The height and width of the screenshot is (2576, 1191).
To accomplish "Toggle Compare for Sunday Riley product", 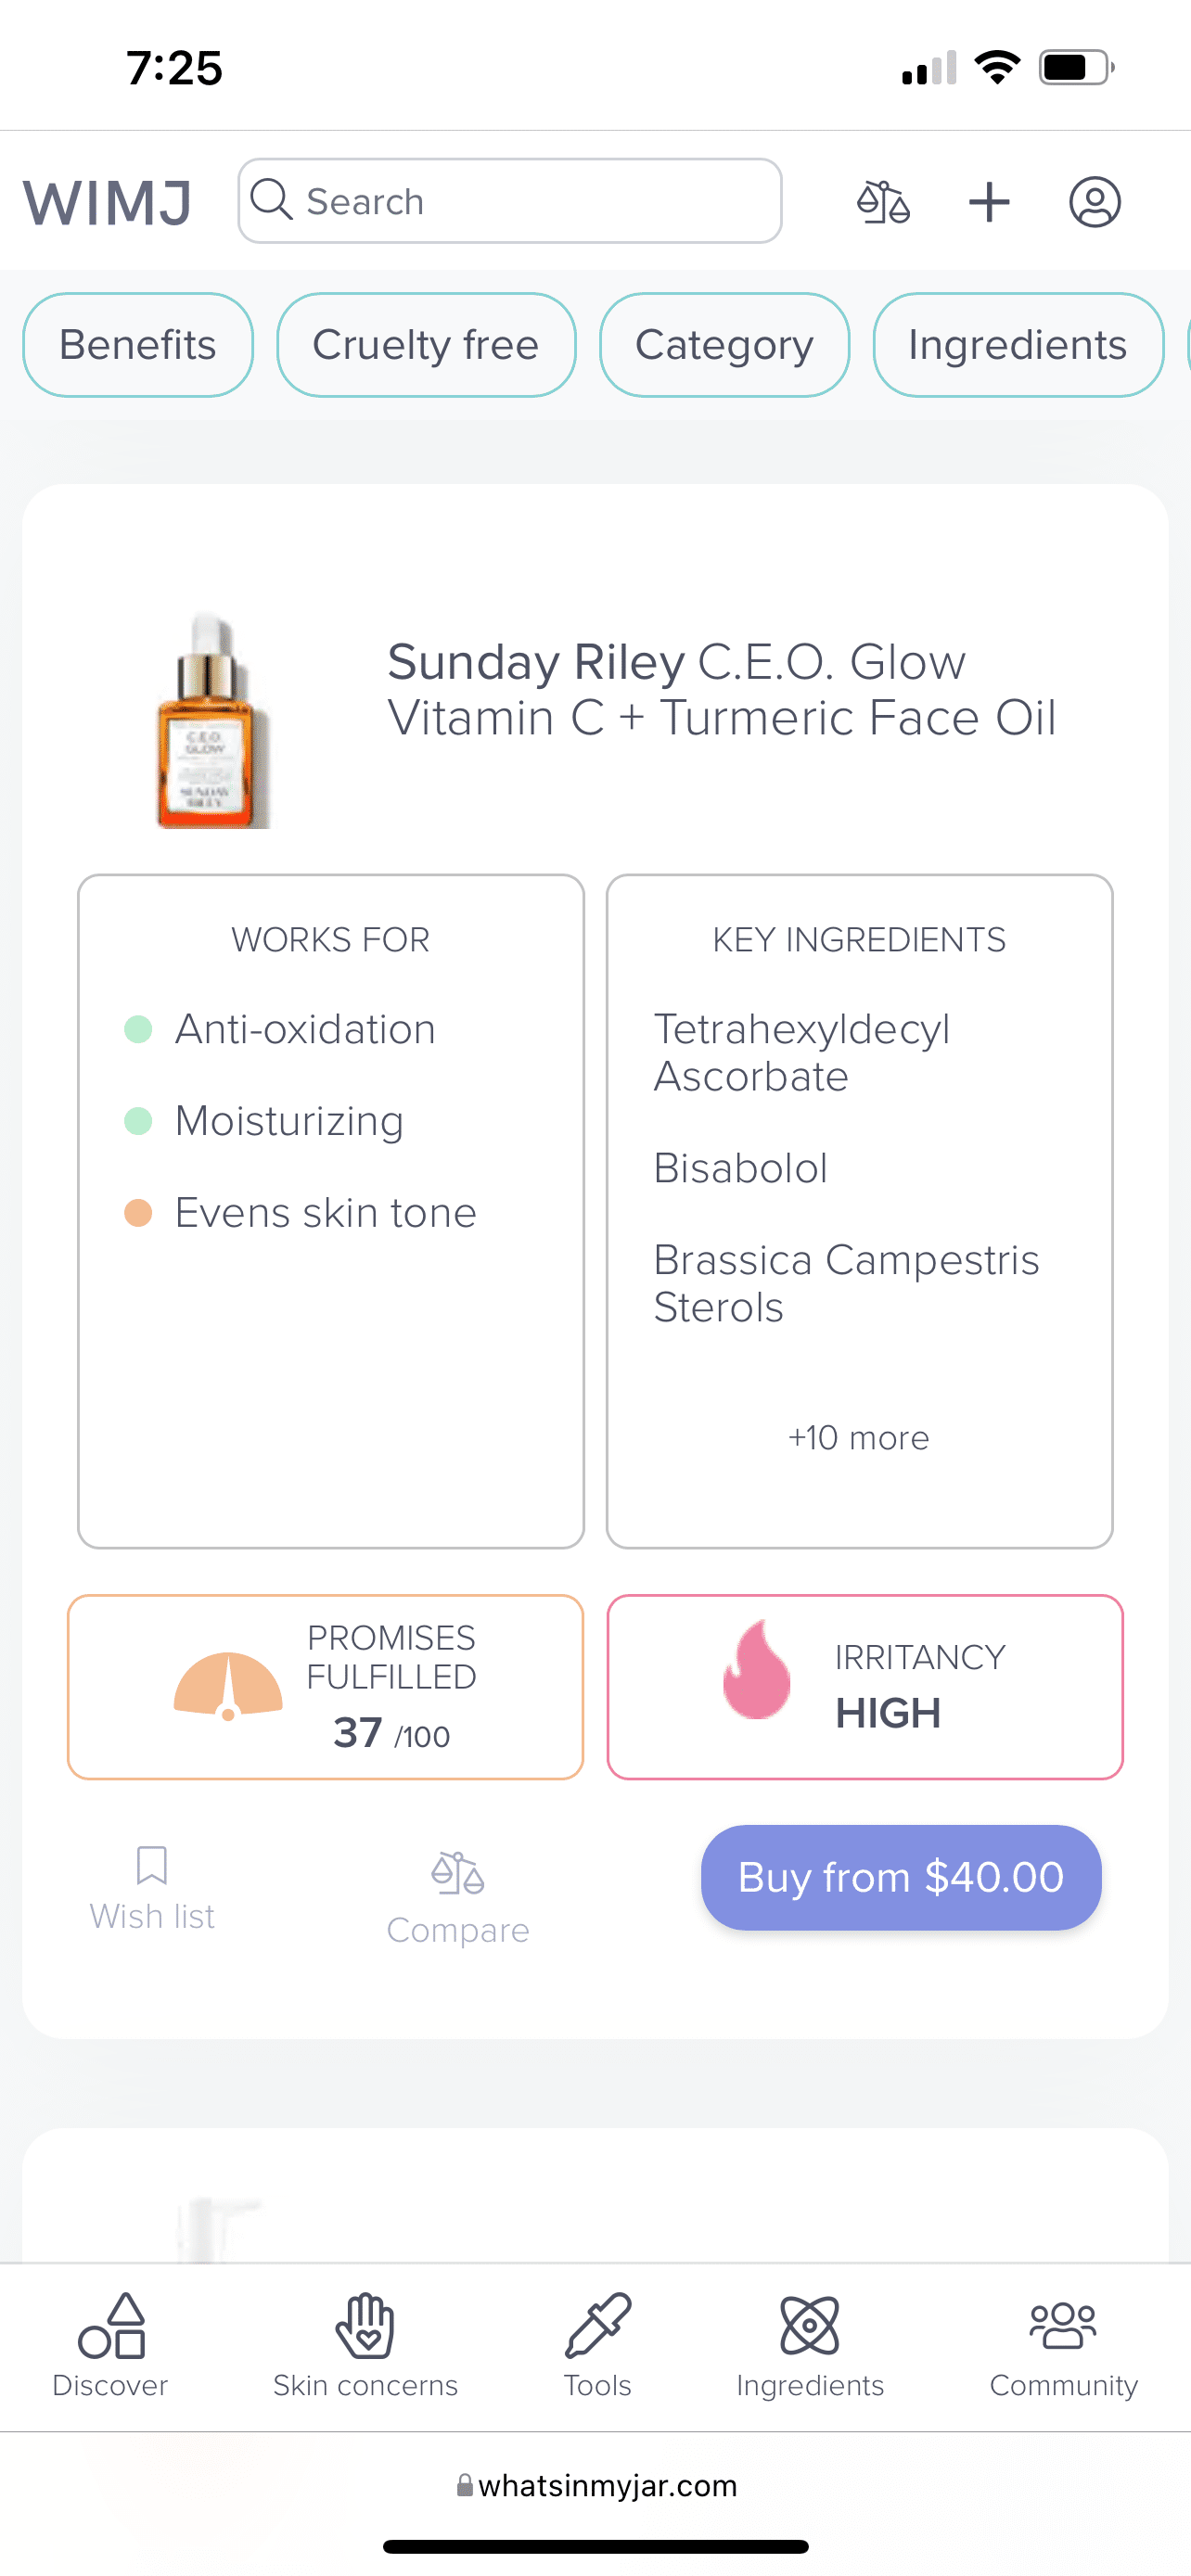I will [458, 1897].
